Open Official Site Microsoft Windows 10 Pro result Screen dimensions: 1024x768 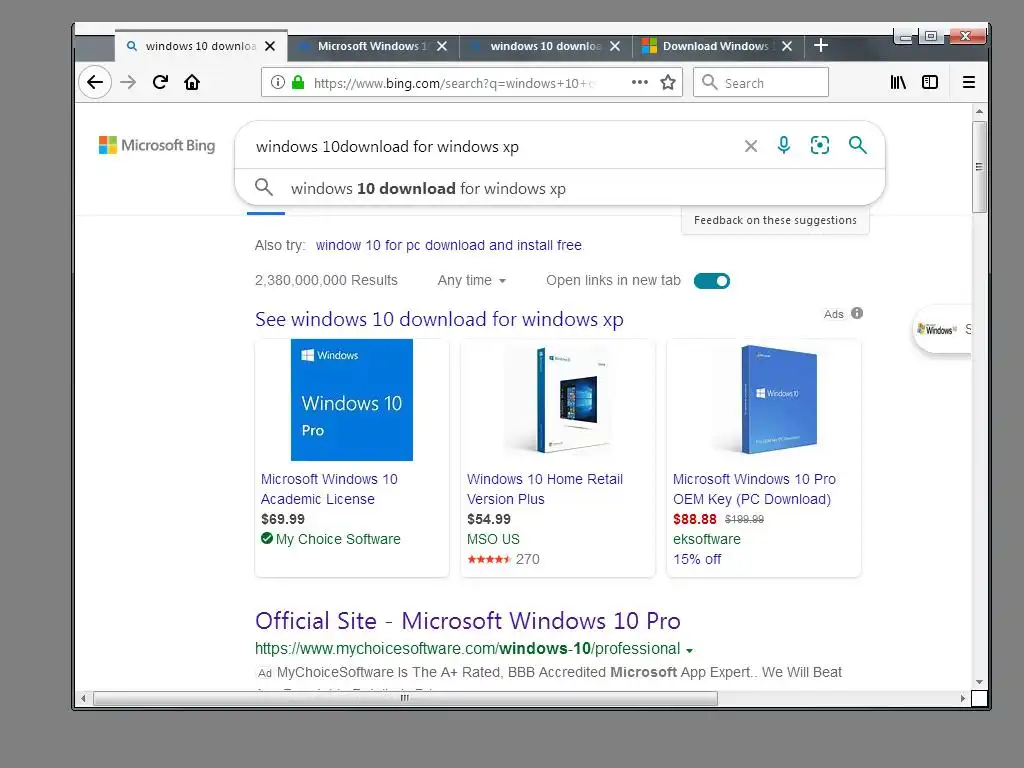point(468,621)
